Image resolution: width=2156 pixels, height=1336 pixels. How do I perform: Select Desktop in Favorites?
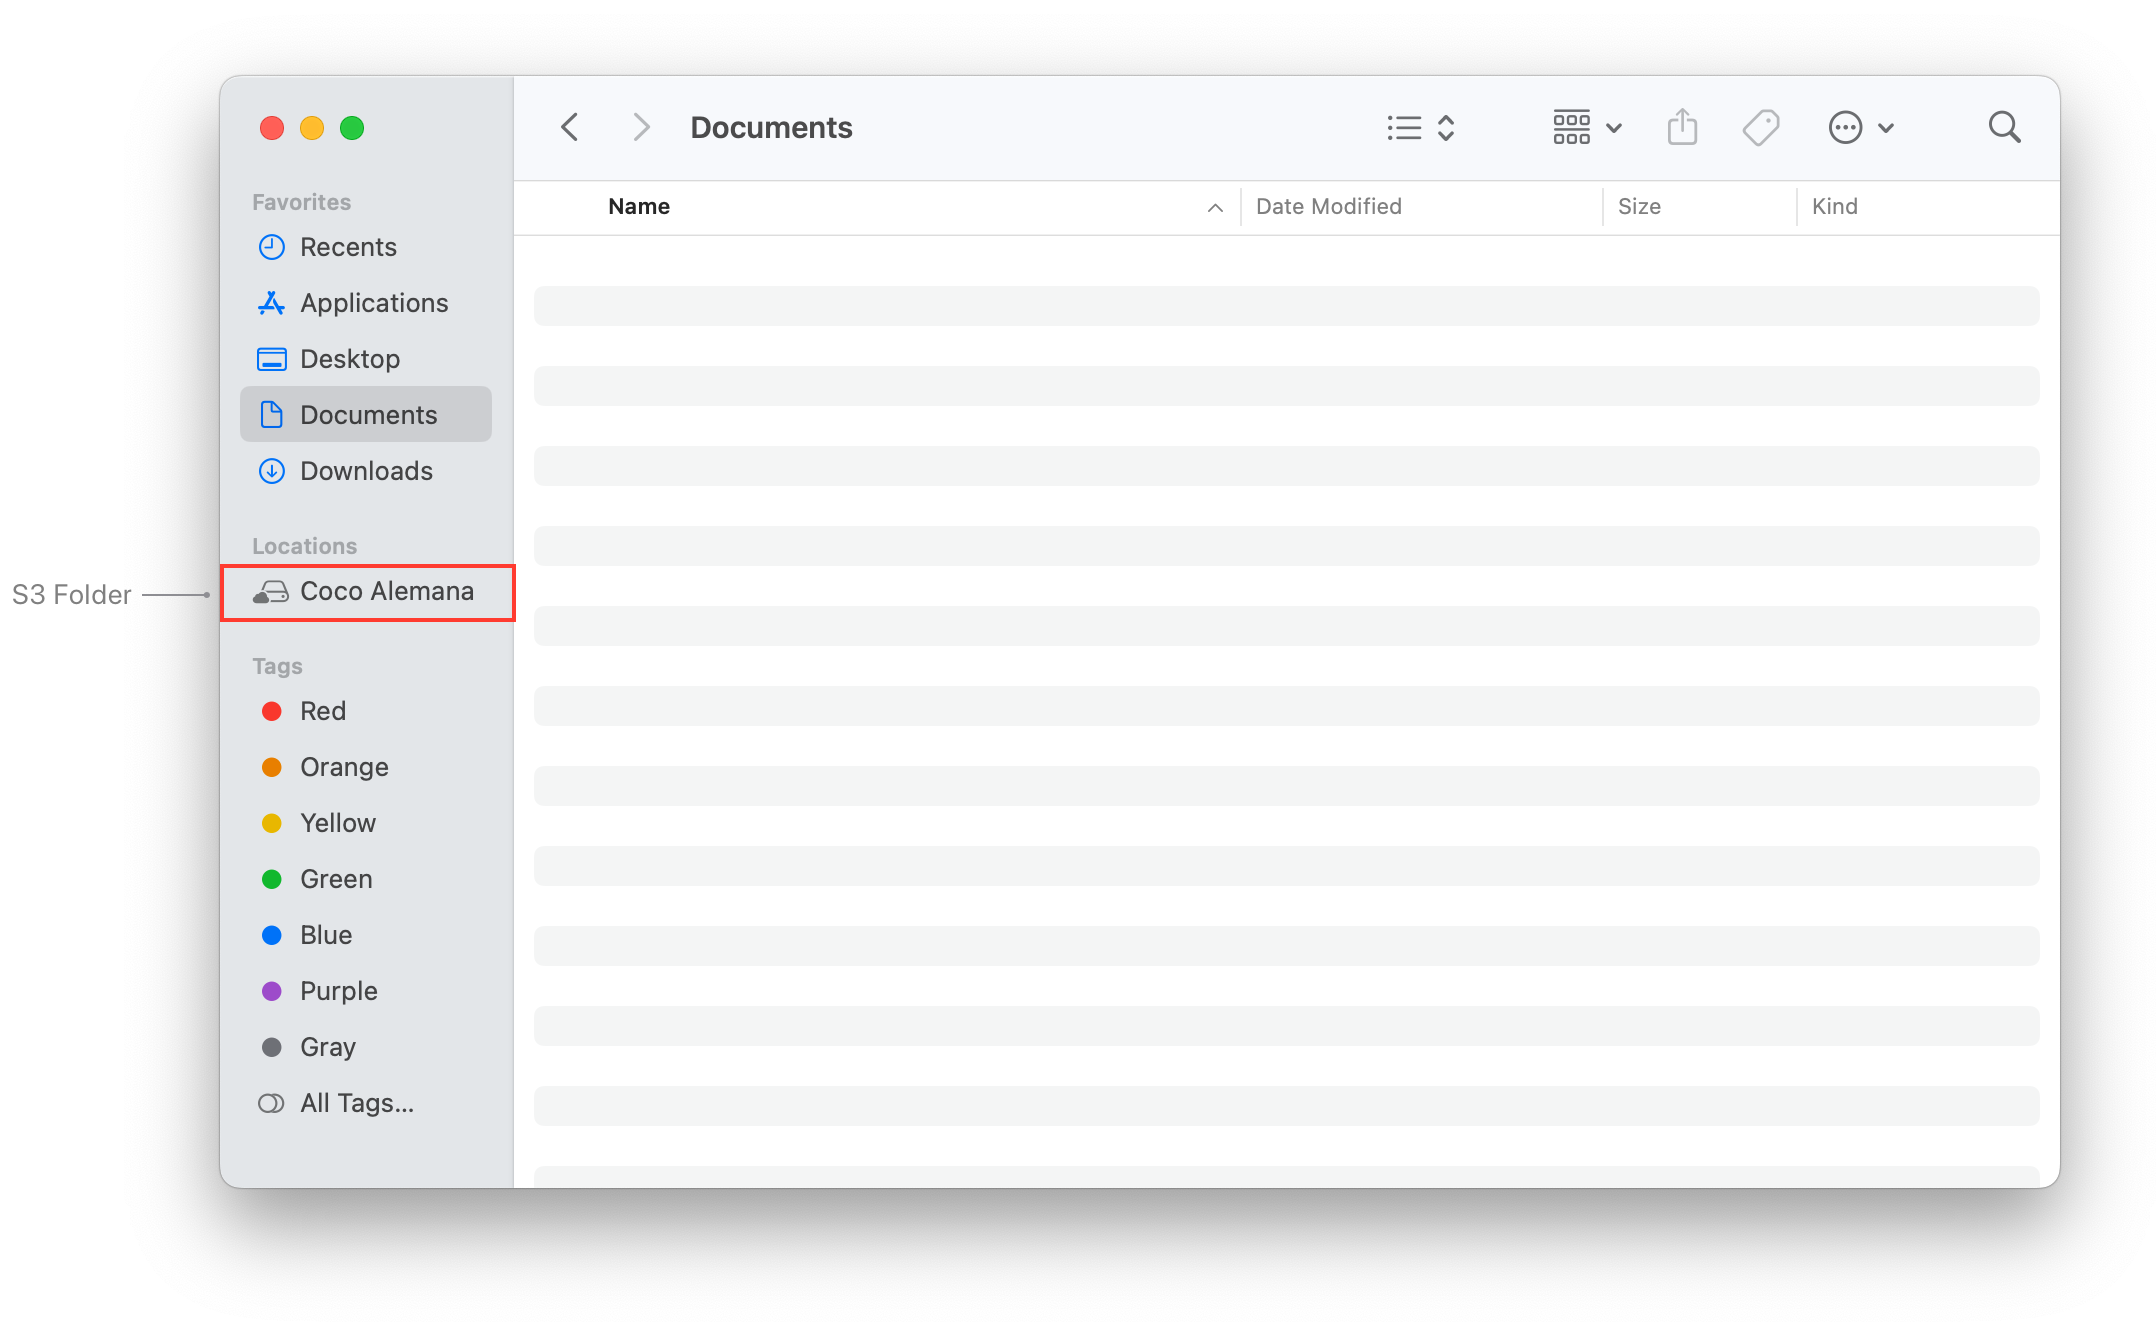(x=350, y=358)
